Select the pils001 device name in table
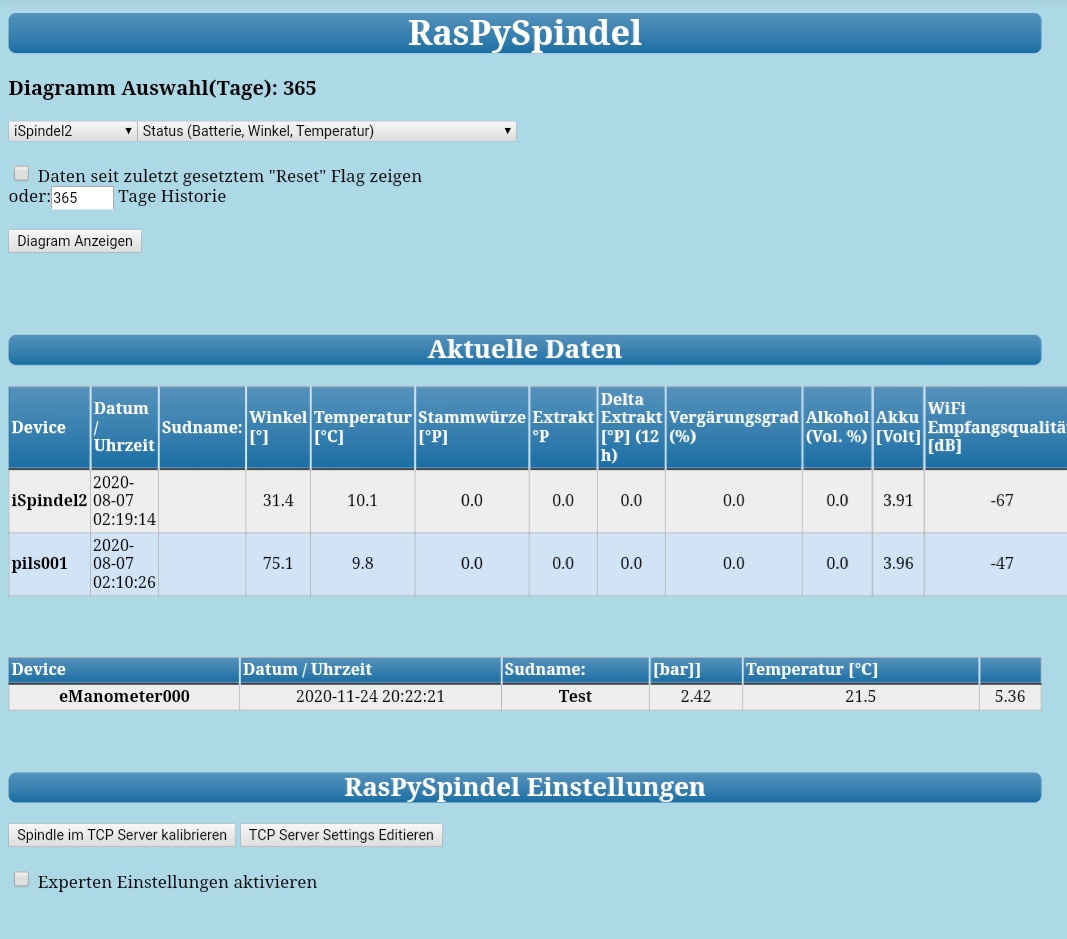Image resolution: width=1067 pixels, height=939 pixels. tap(40, 563)
